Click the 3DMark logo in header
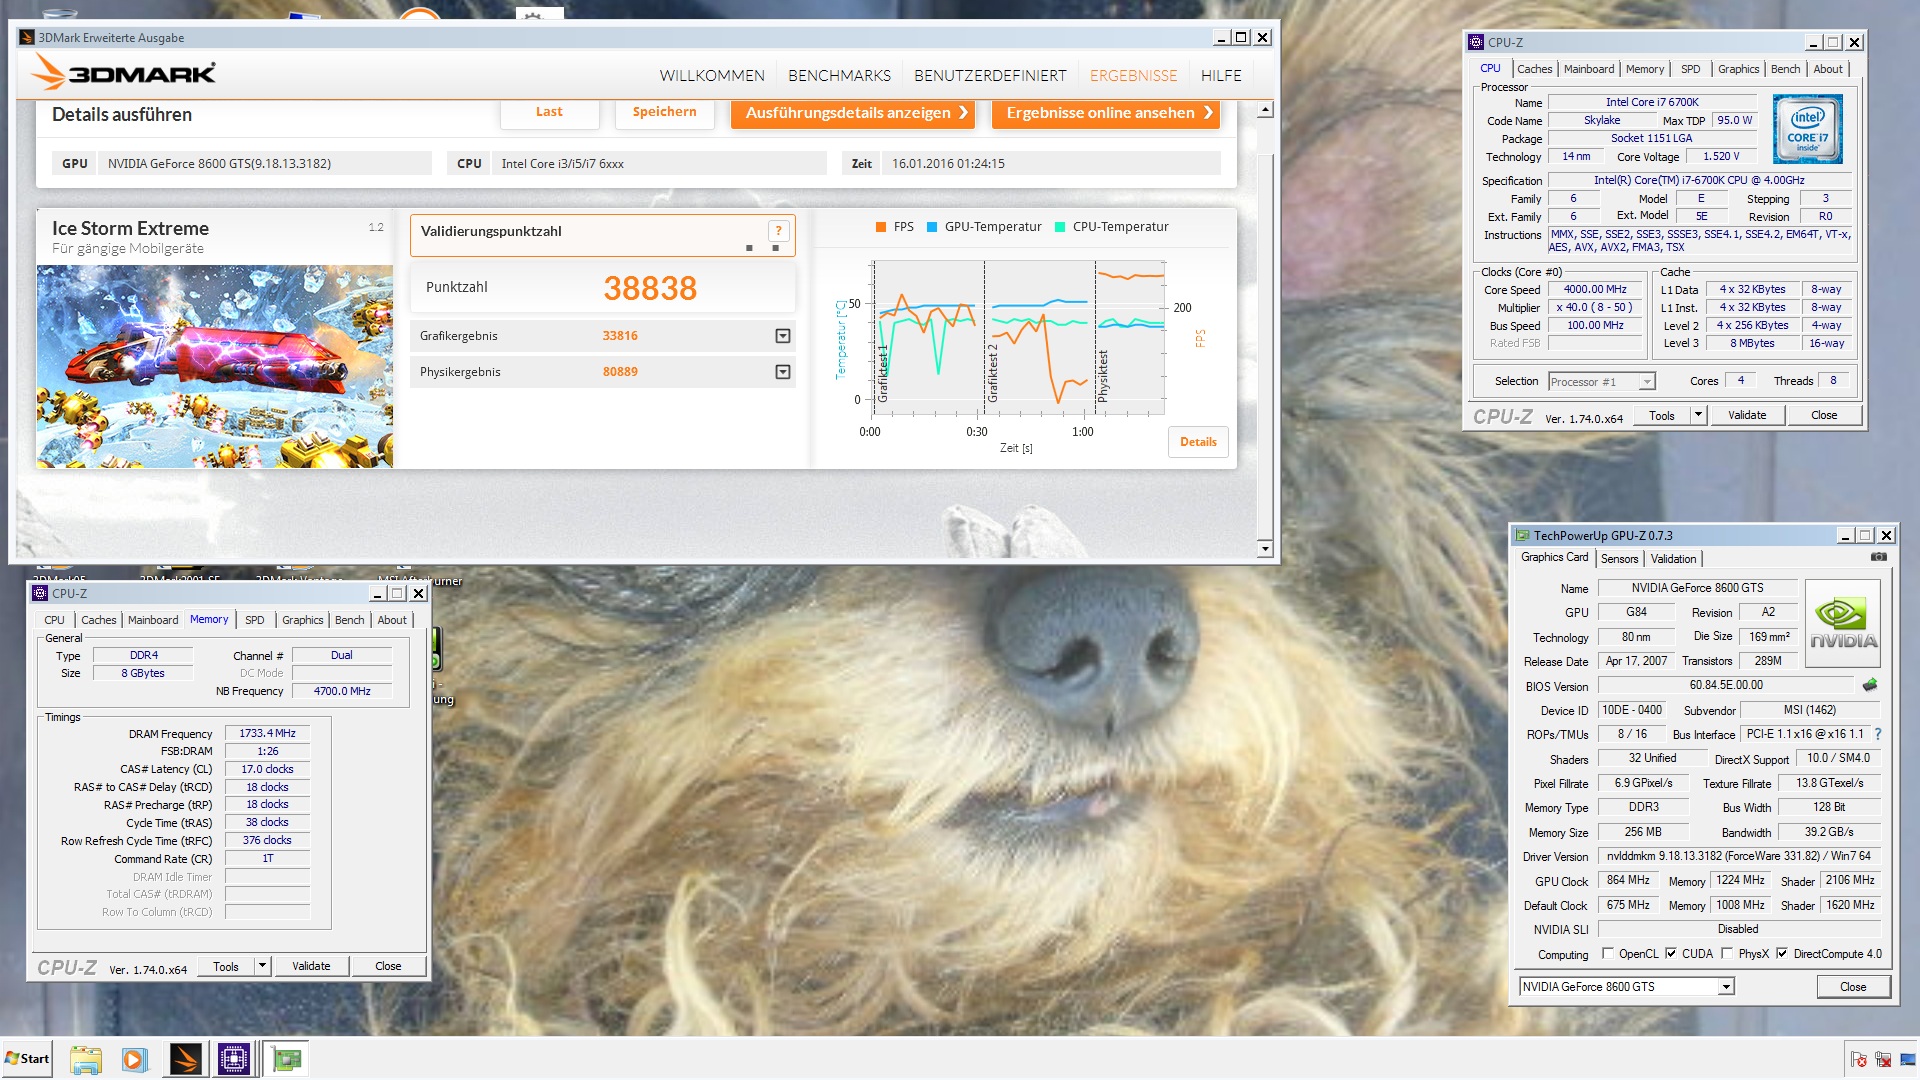Image resolution: width=1920 pixels, height=1080 pixels. point(123,73)
